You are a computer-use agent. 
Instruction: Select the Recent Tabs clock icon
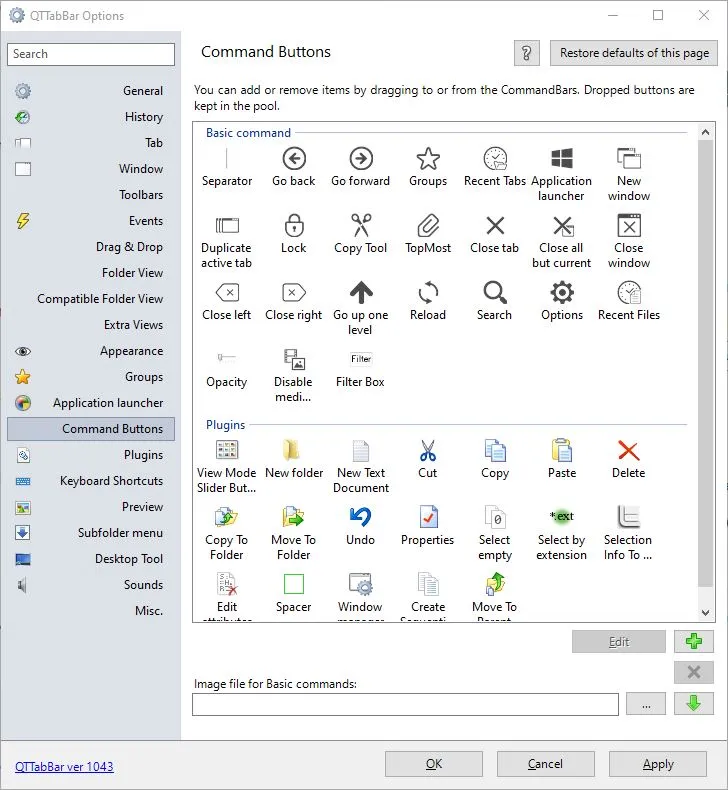(495, 159)
